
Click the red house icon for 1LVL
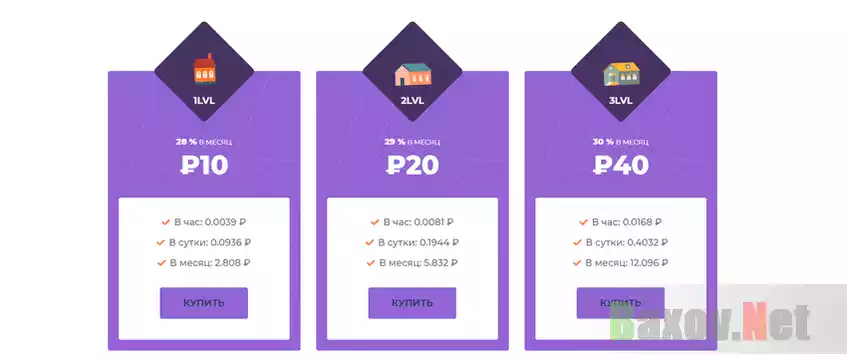204,70
